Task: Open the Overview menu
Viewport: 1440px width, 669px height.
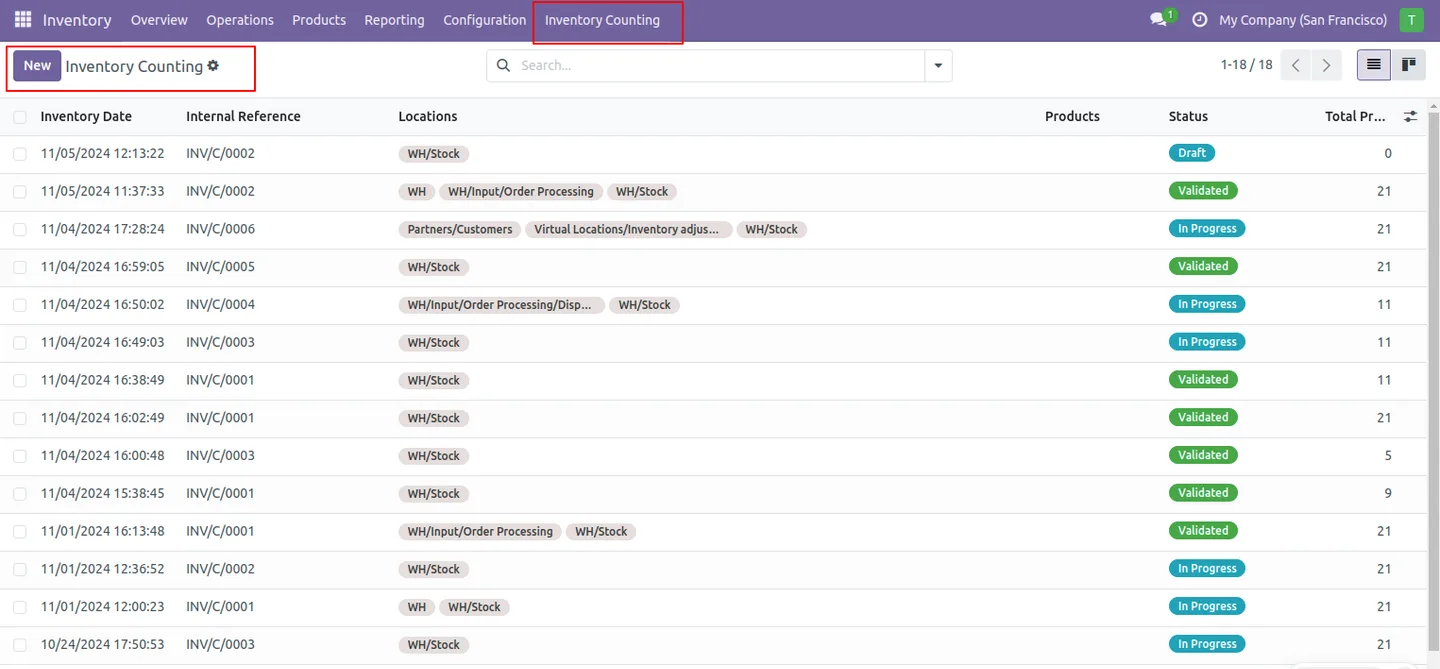Action: (159, 20)
